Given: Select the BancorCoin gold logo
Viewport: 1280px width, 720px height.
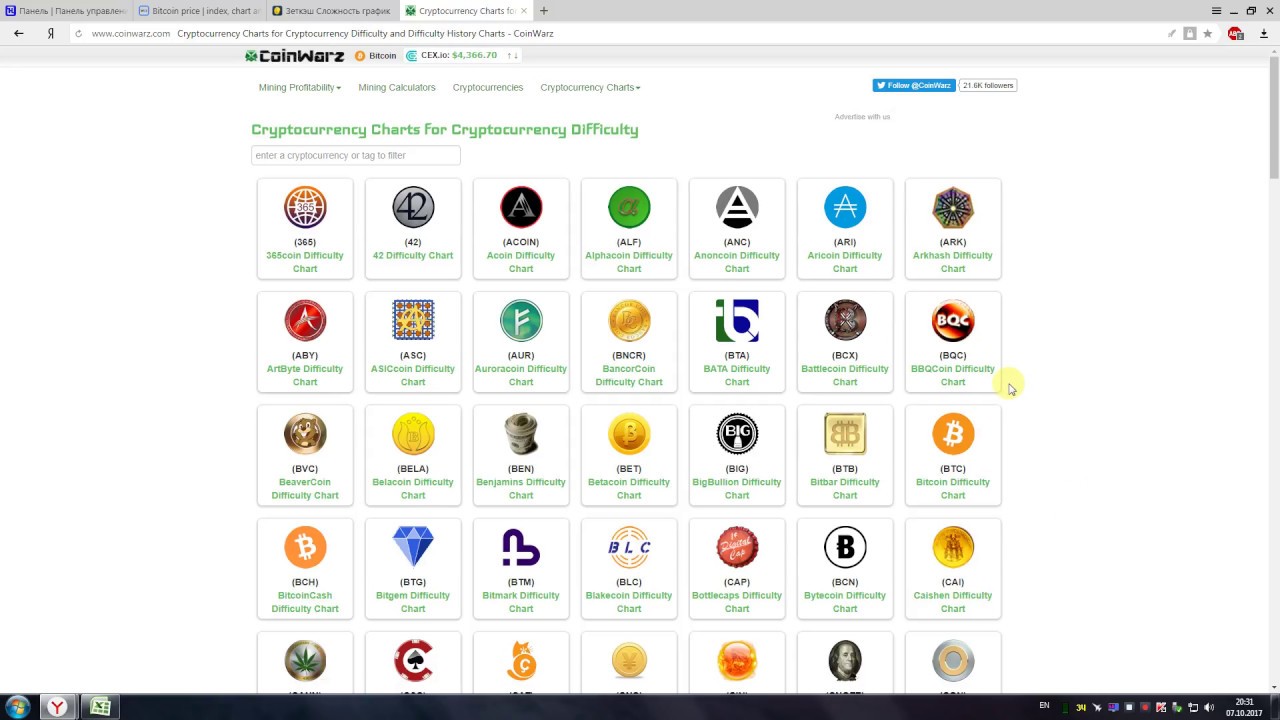Looking at the screenshot, I should 629,321.
